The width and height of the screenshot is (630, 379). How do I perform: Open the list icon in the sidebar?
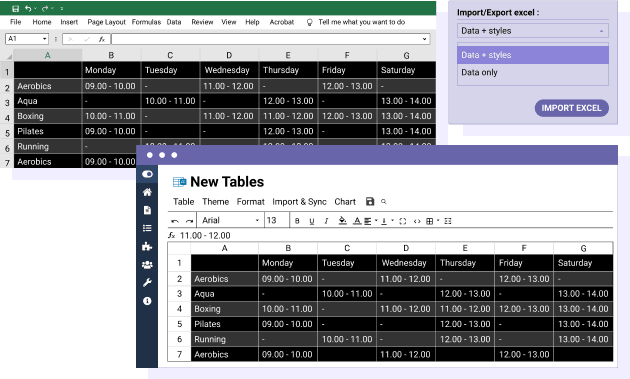click(x=147, y=228)
